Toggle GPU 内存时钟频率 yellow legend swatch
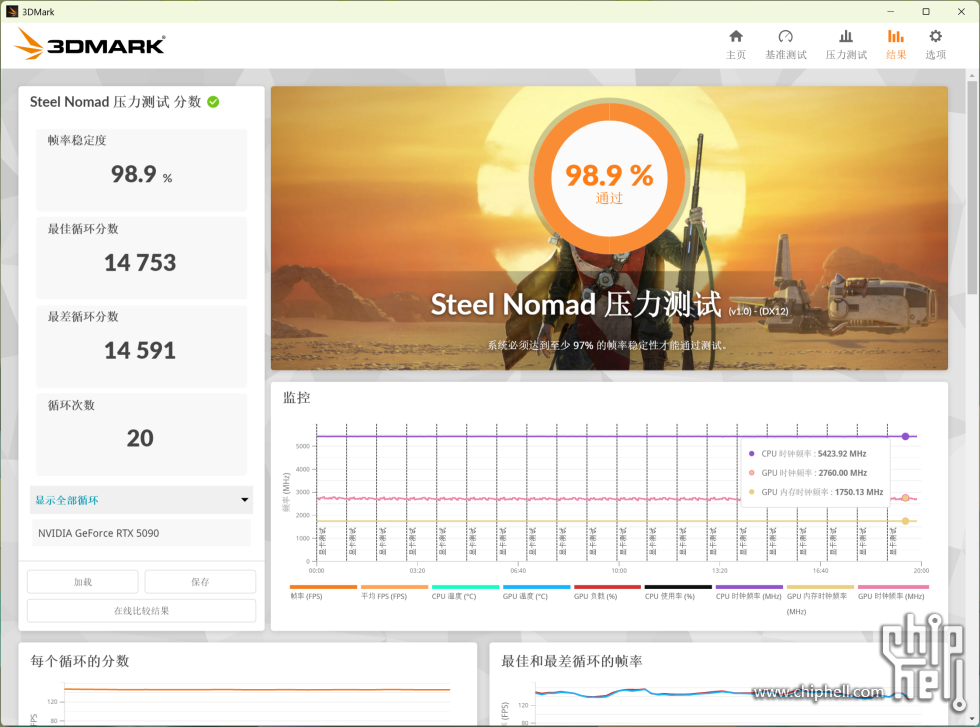The image size is (980, 727). pos(820,587)
